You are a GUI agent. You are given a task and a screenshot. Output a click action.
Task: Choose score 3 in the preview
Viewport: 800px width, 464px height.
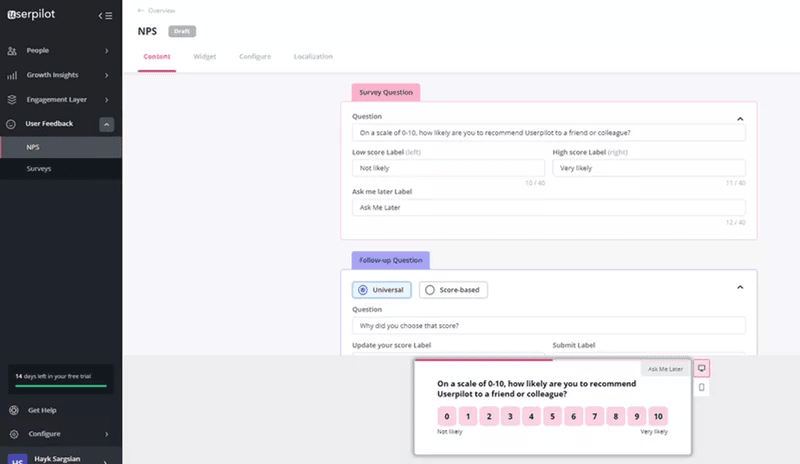[510, 416]
